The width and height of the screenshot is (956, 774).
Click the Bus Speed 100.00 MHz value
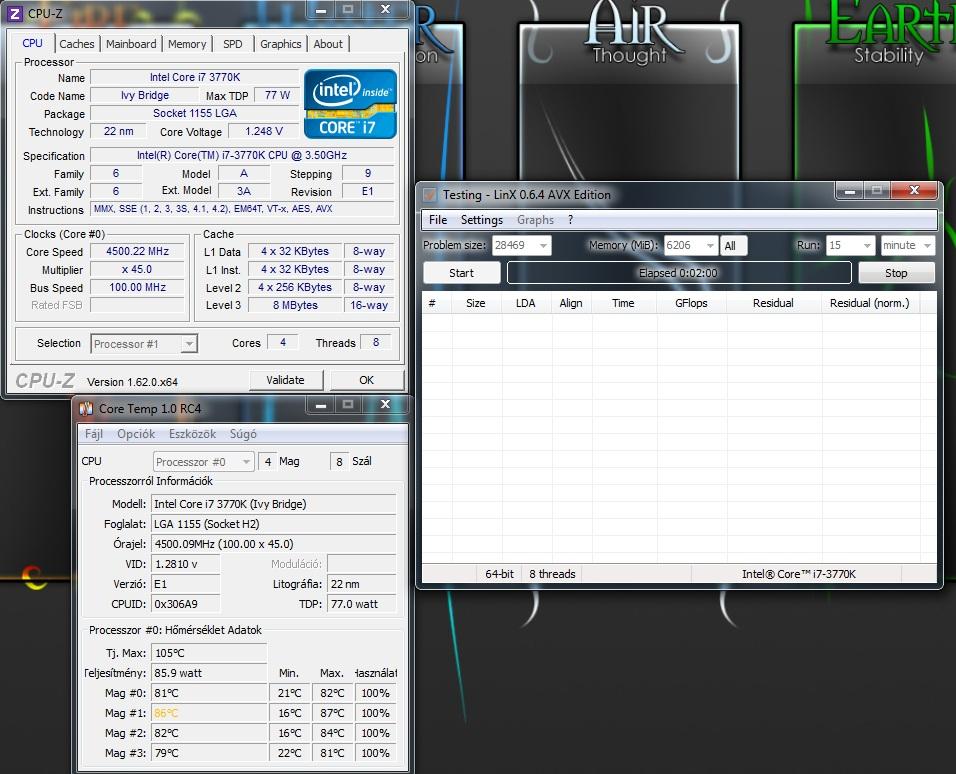click(x=137, y=287)
